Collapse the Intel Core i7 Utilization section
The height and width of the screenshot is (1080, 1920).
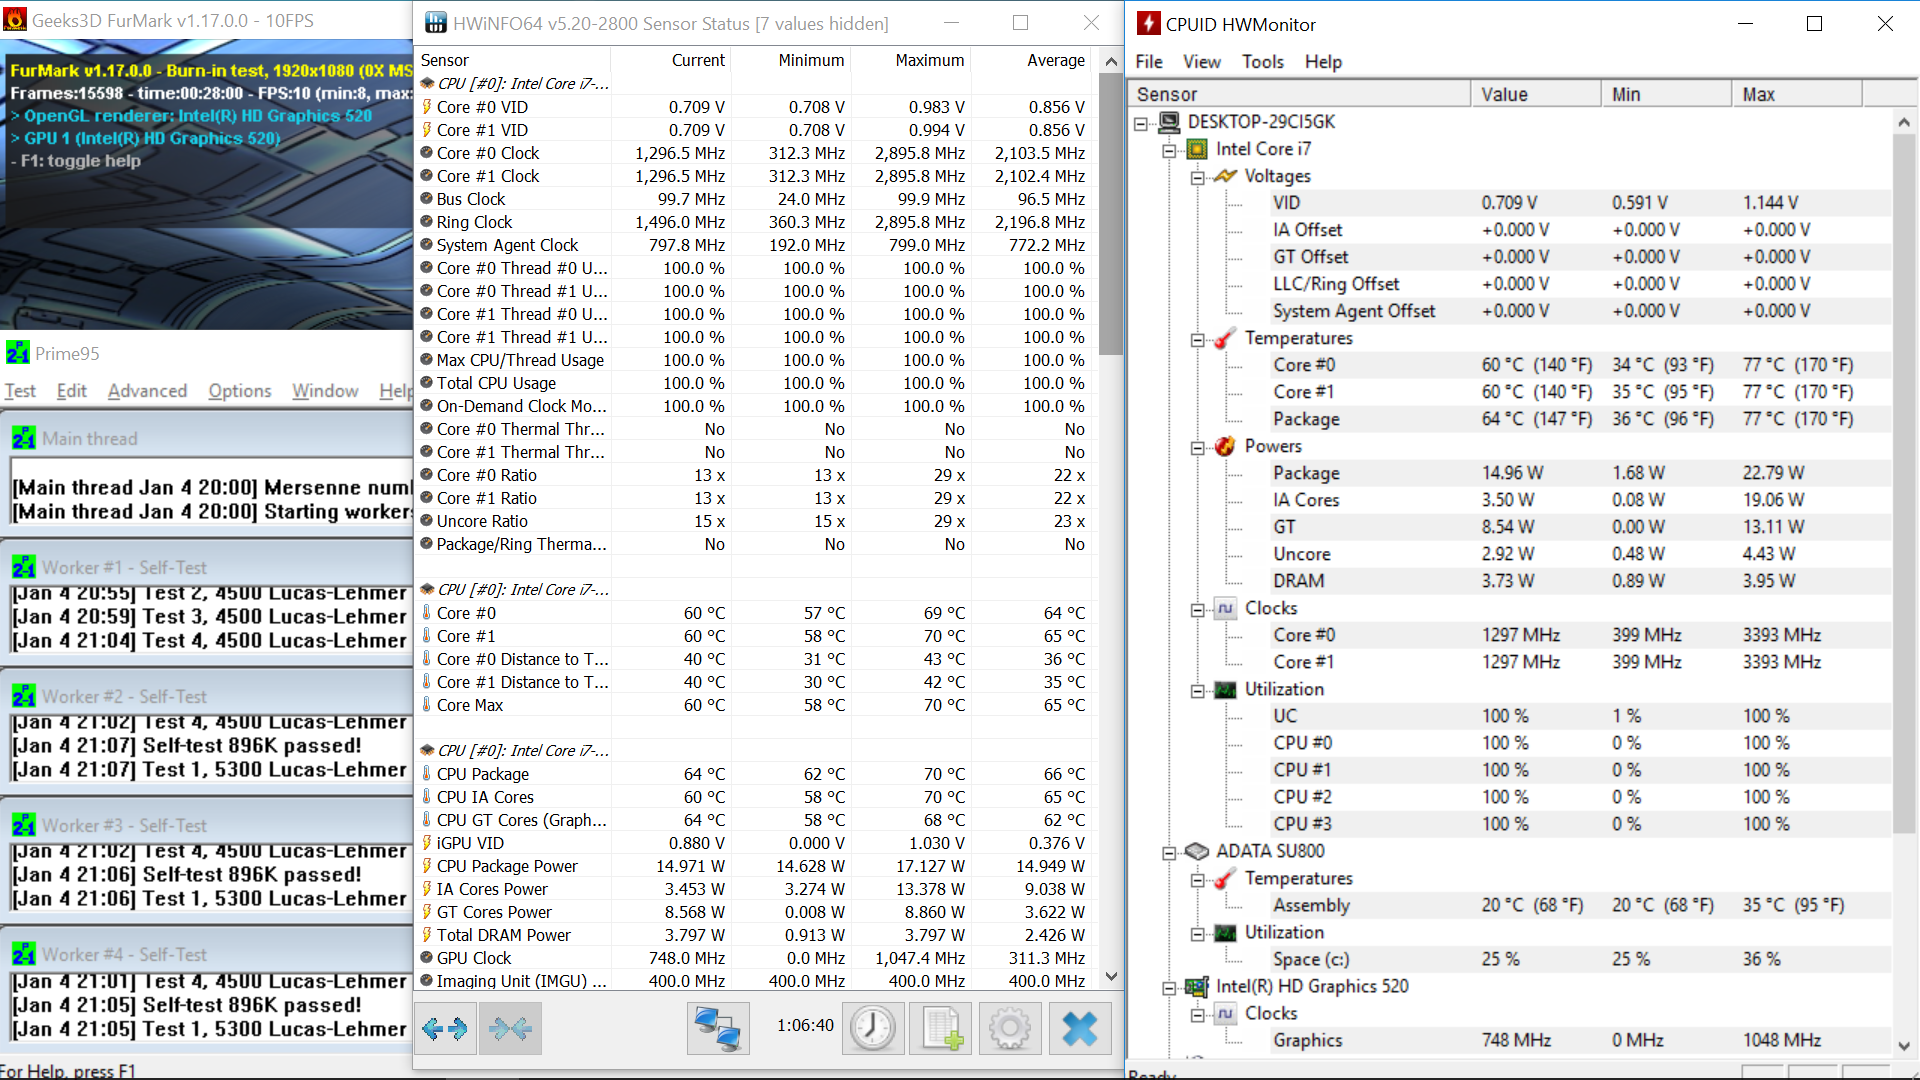click(1197, 690)
